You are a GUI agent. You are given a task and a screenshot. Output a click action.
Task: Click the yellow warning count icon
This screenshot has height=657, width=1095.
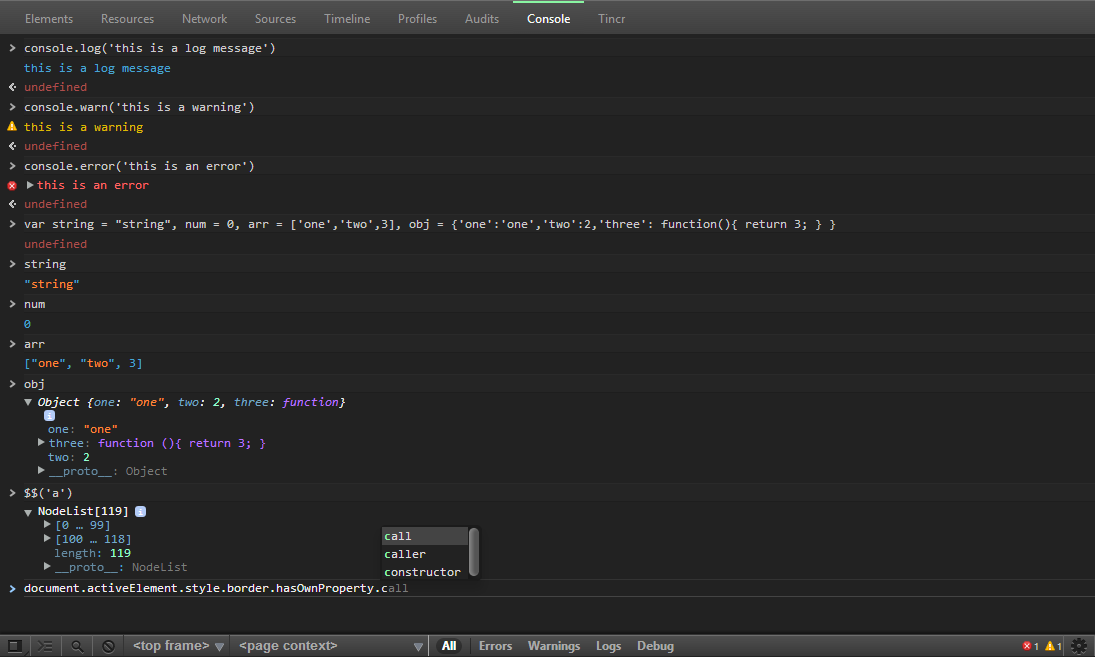click(1050, 646)
